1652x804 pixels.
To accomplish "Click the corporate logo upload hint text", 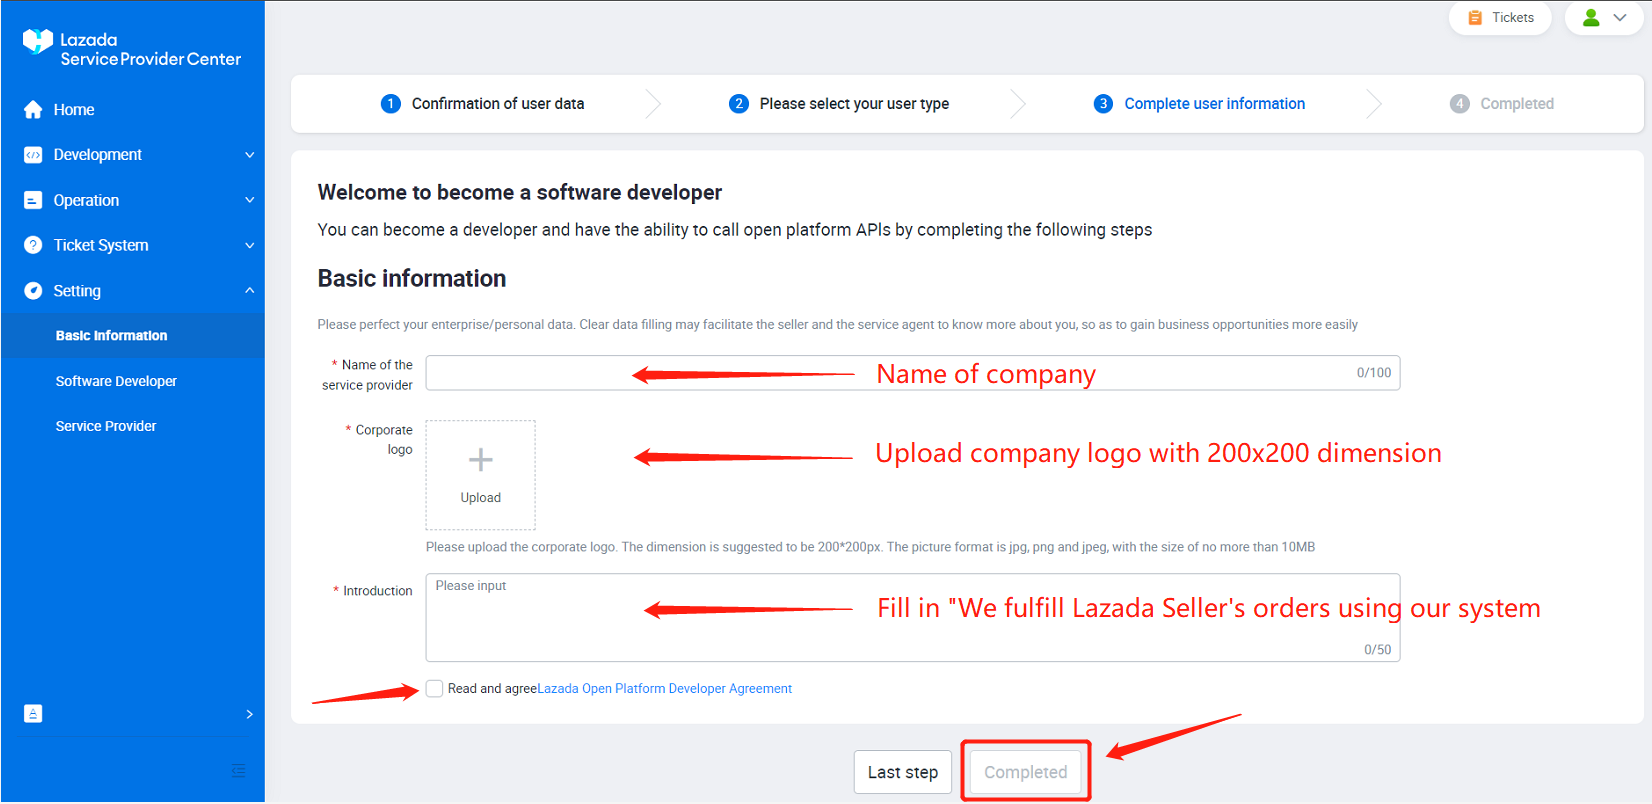I will [871, 547].
